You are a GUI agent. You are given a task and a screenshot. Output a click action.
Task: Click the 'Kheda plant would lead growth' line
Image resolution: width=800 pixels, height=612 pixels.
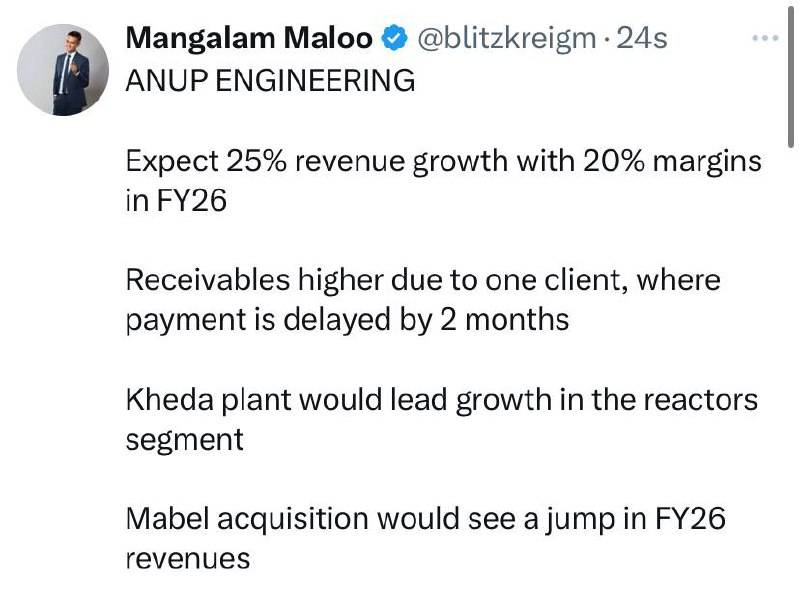(442, 400)
